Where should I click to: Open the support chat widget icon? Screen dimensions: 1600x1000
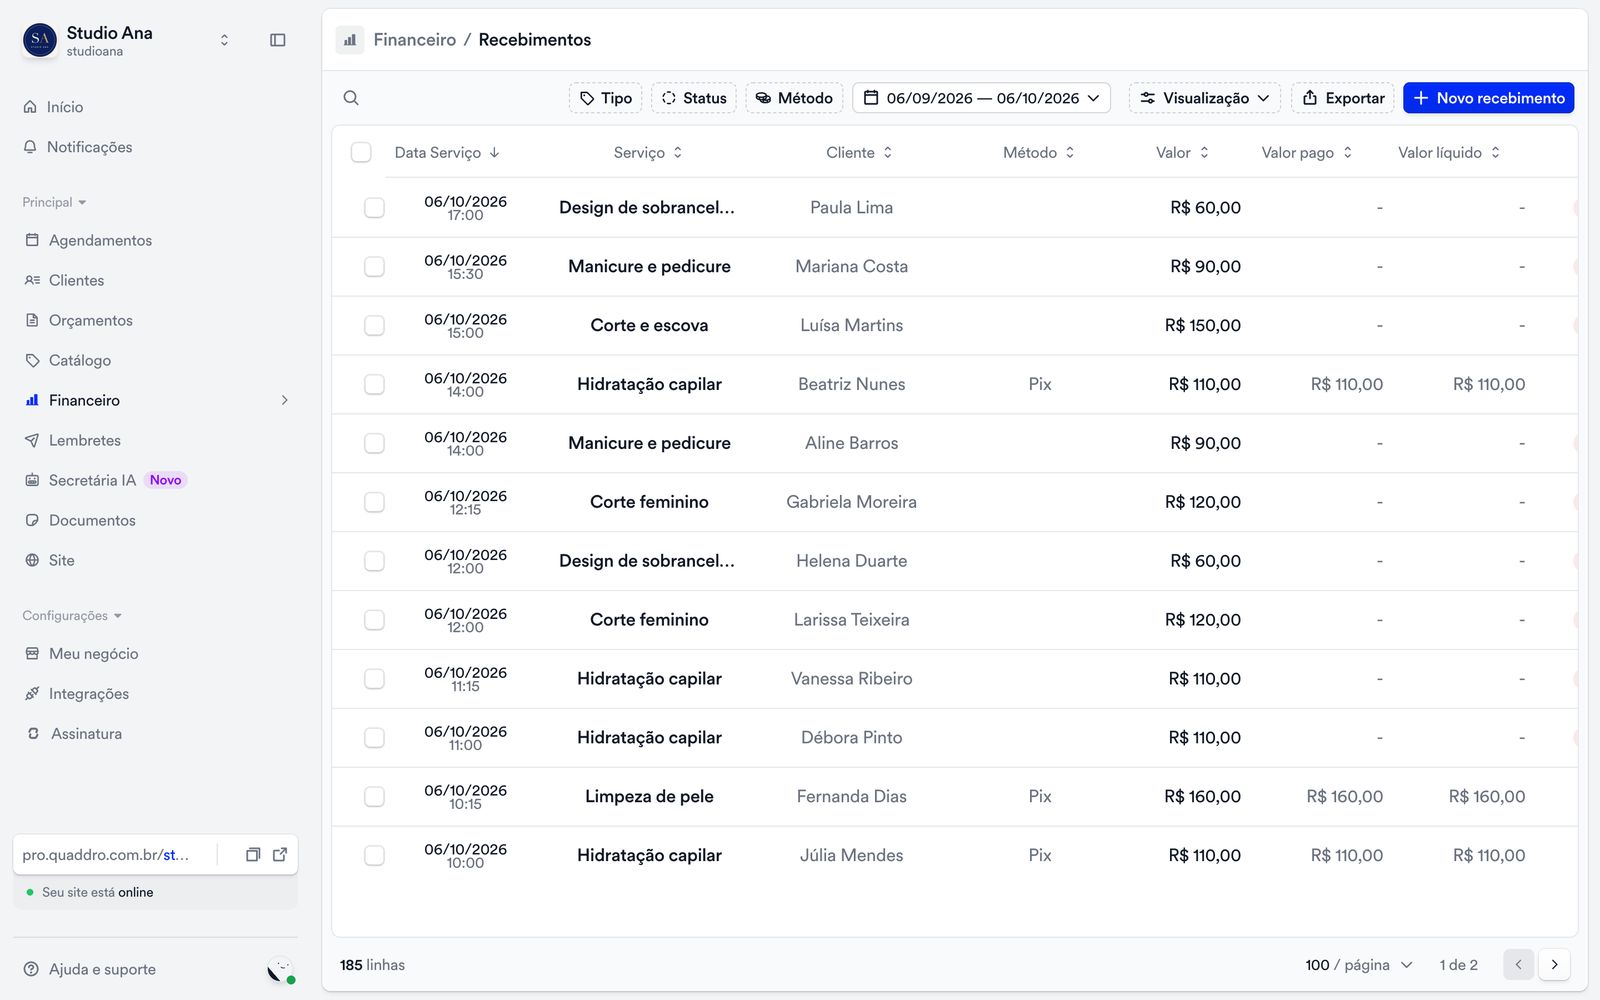(281, 970)
